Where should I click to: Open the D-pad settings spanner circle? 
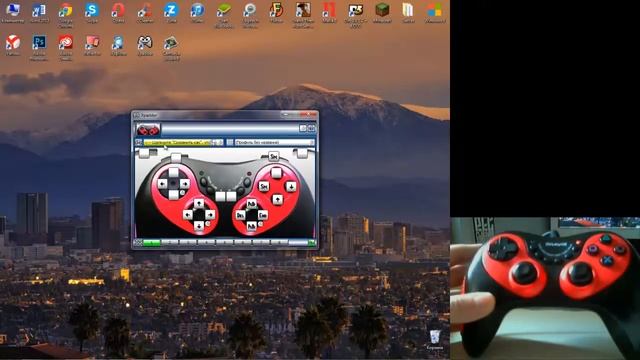(182, 193)
